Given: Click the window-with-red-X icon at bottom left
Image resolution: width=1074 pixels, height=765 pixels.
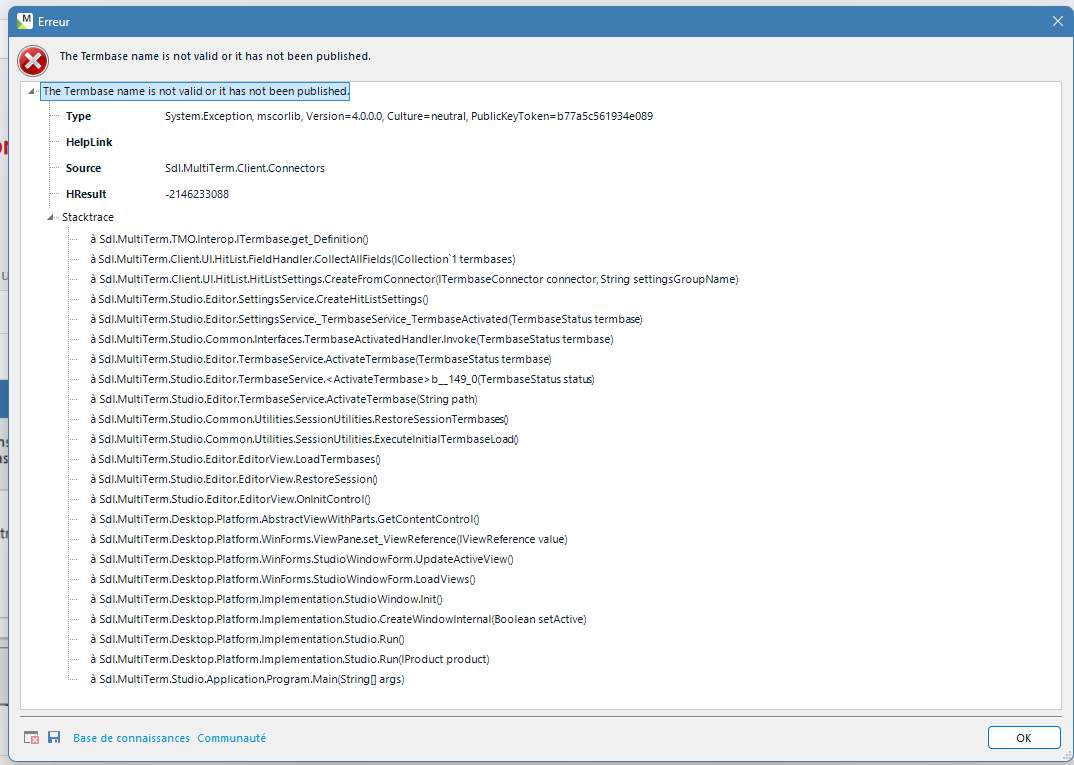Looking at the screenshot, I should tap(32, 737).
